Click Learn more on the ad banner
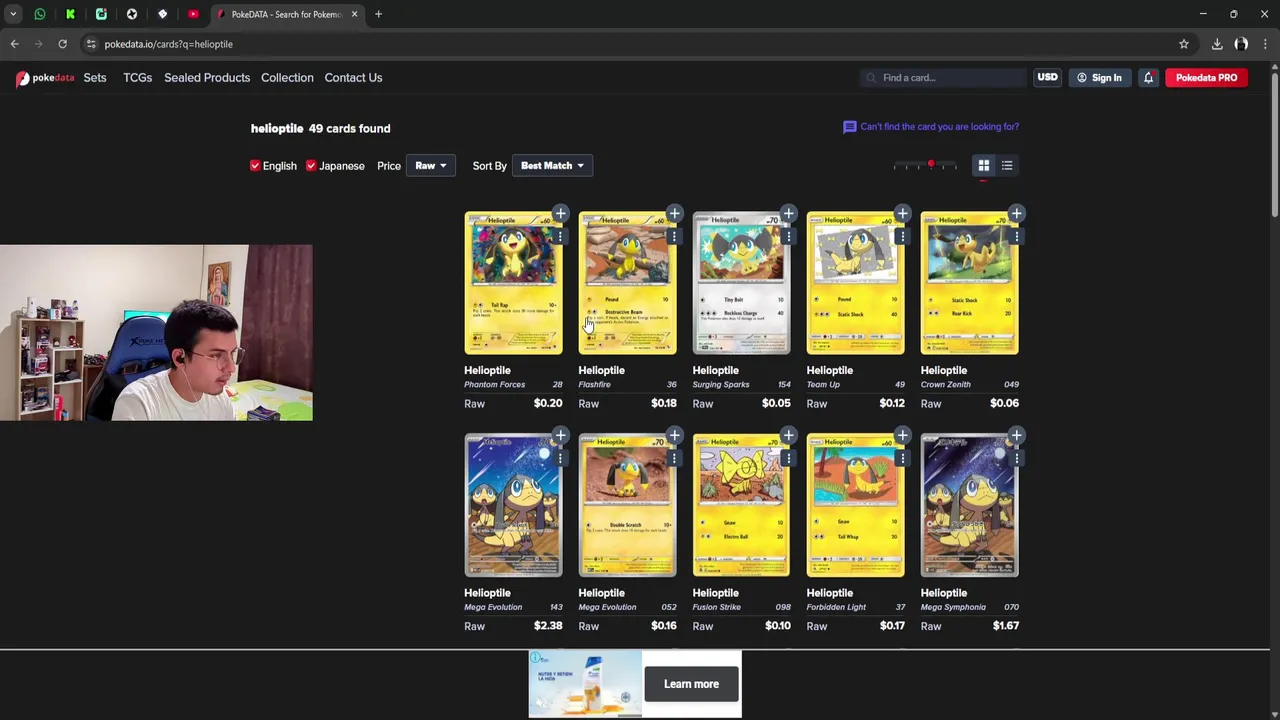Screen dimensions: 1280x720 691,684
